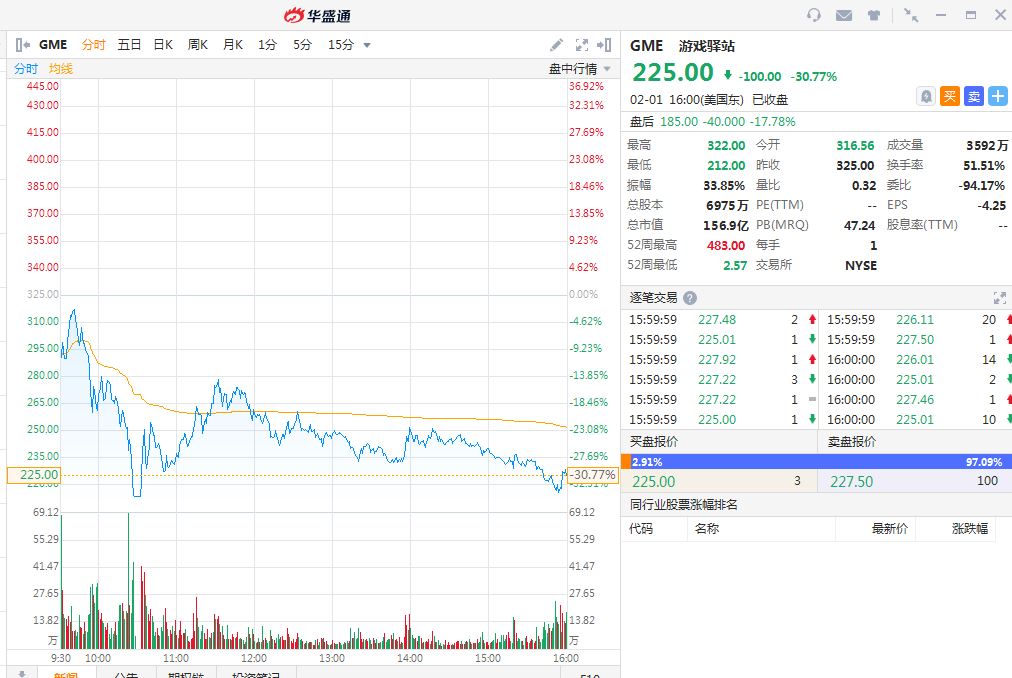The height and width of the screenshot is (678, 1012).
Task: Open the 盘中行情 session dropdown
Action: click(579, 69)
